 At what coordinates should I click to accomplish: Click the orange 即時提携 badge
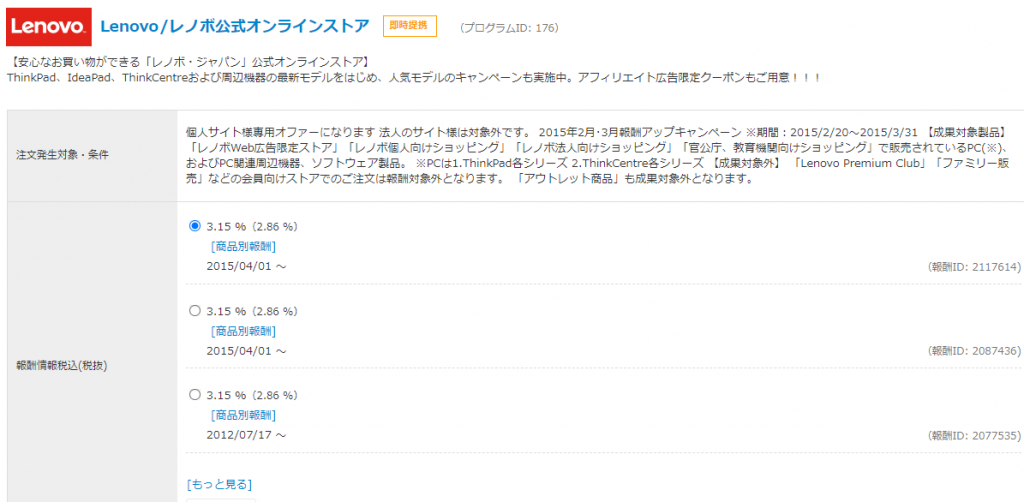click(410, 26)
